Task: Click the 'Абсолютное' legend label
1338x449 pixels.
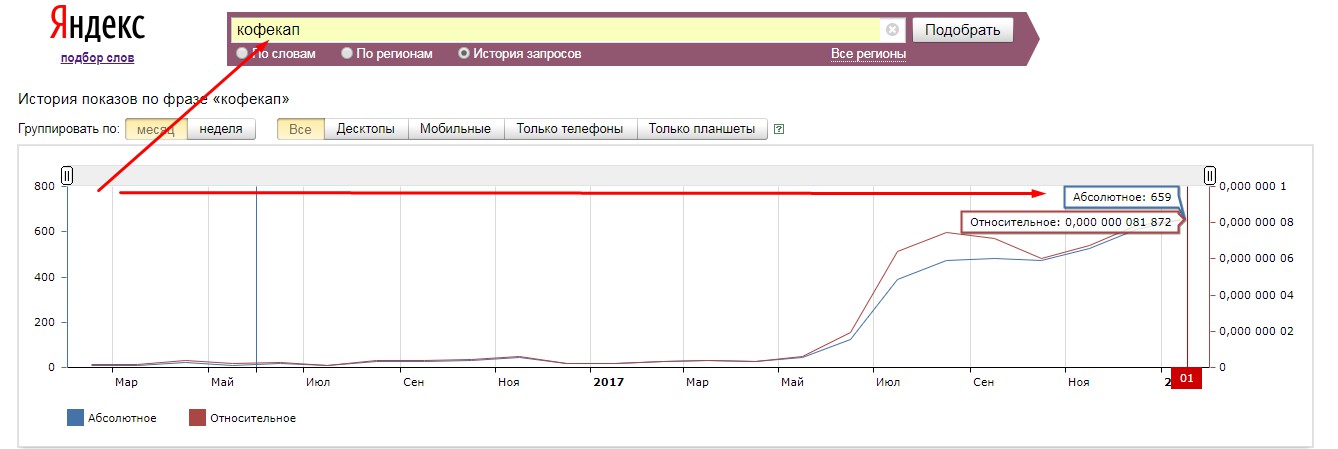Action: [x=123, y=418]
